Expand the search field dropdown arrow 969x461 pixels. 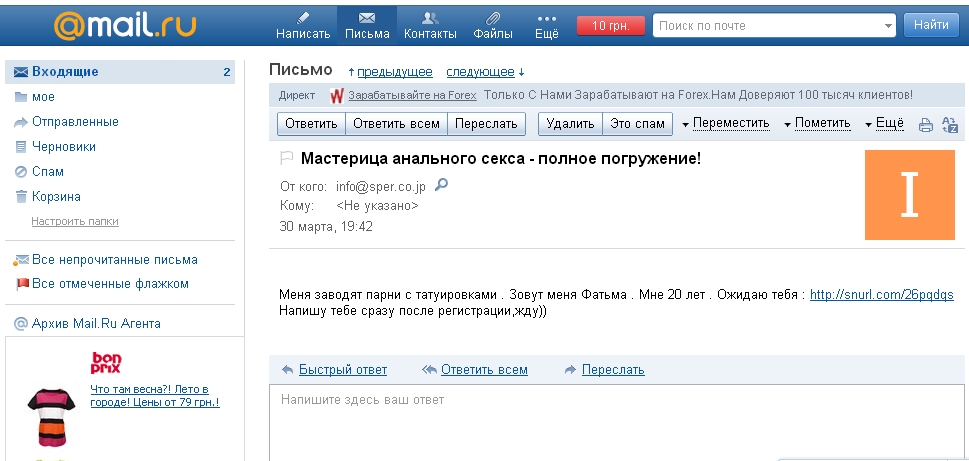[x=889, y=26]
